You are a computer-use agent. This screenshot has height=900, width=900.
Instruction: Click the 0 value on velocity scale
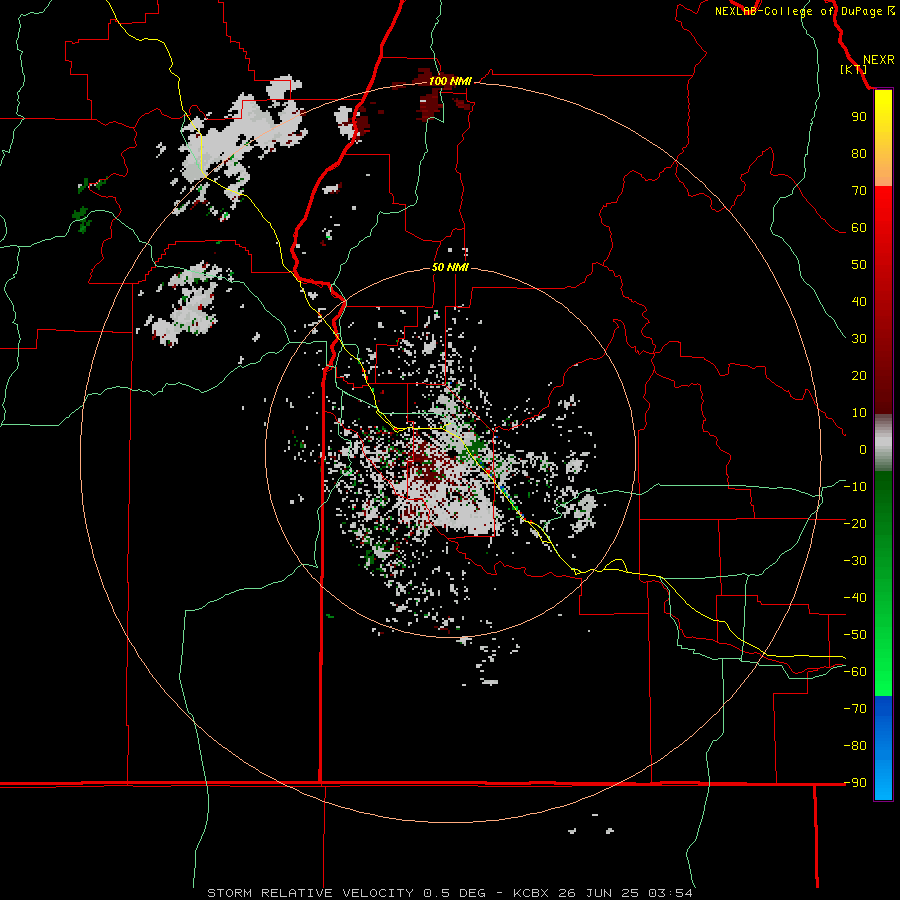(863, 450)
